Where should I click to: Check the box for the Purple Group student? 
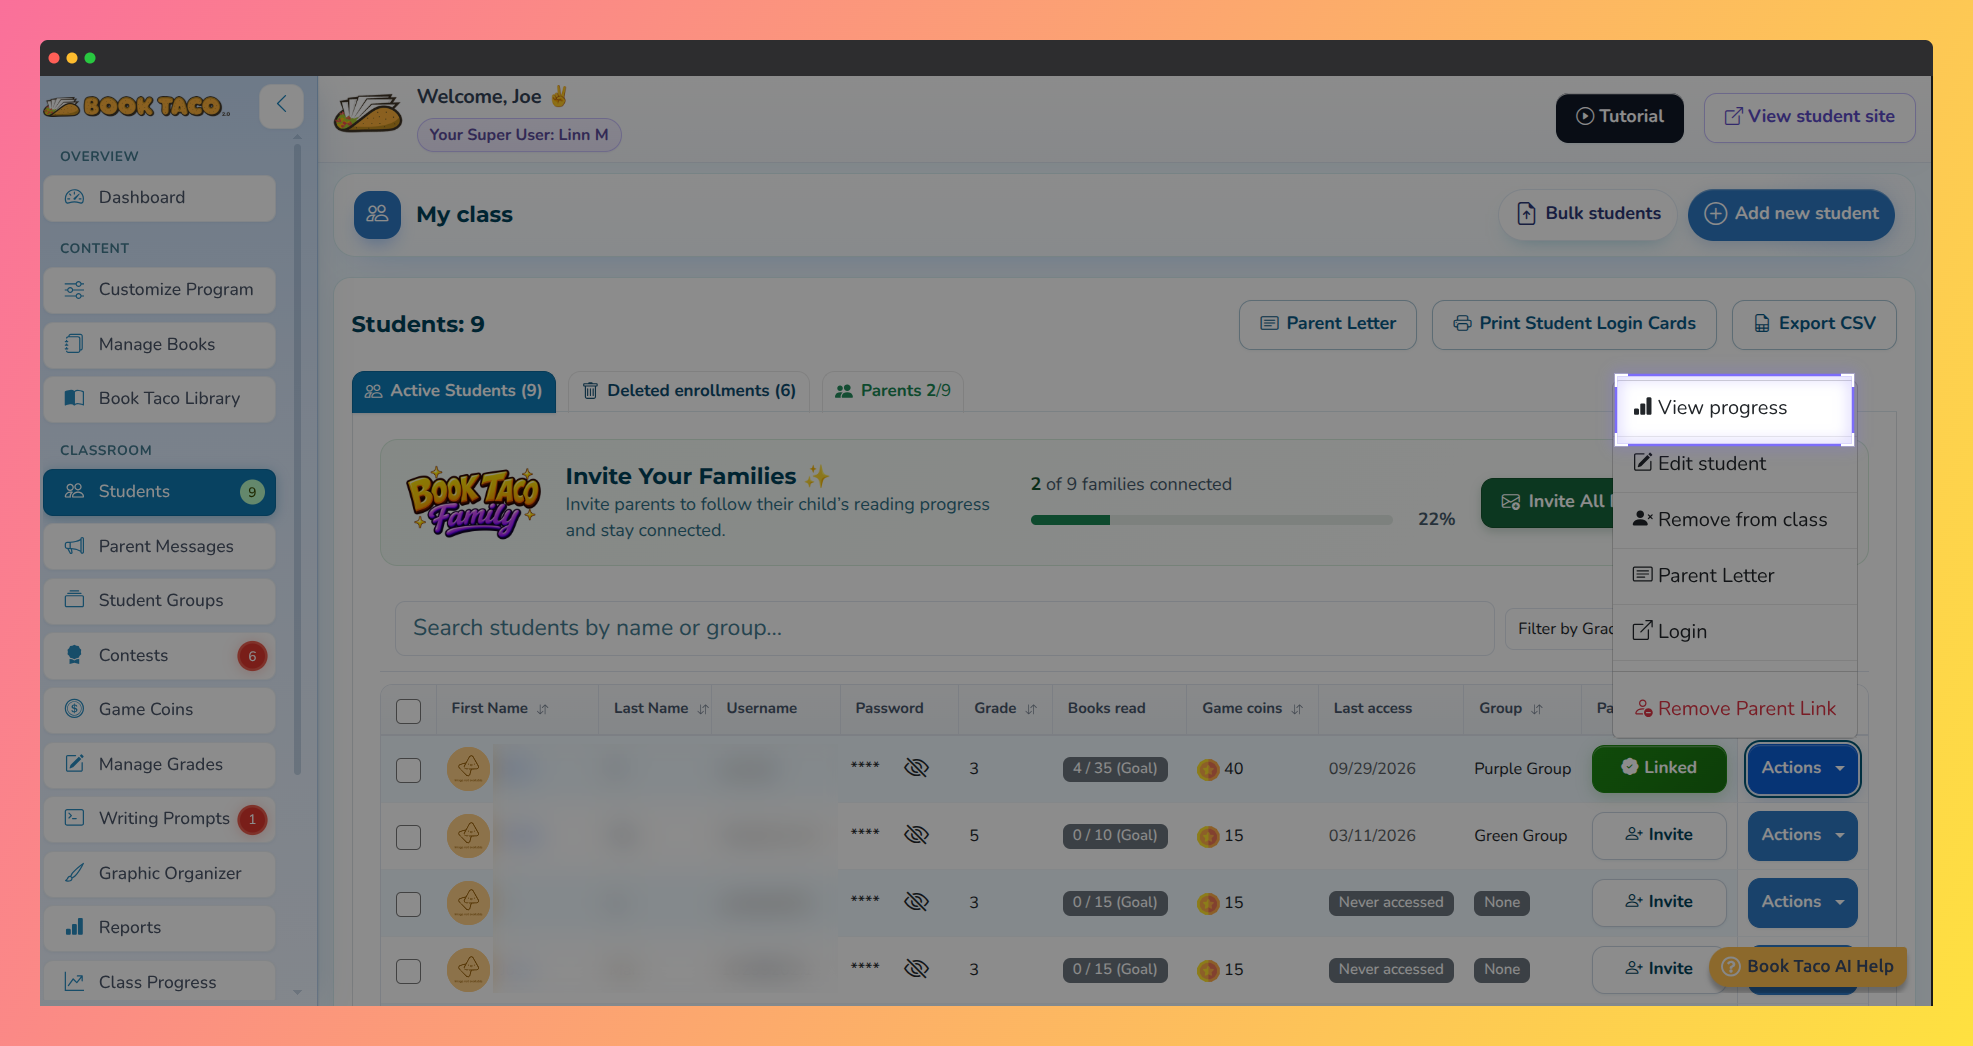click(408, 770)
